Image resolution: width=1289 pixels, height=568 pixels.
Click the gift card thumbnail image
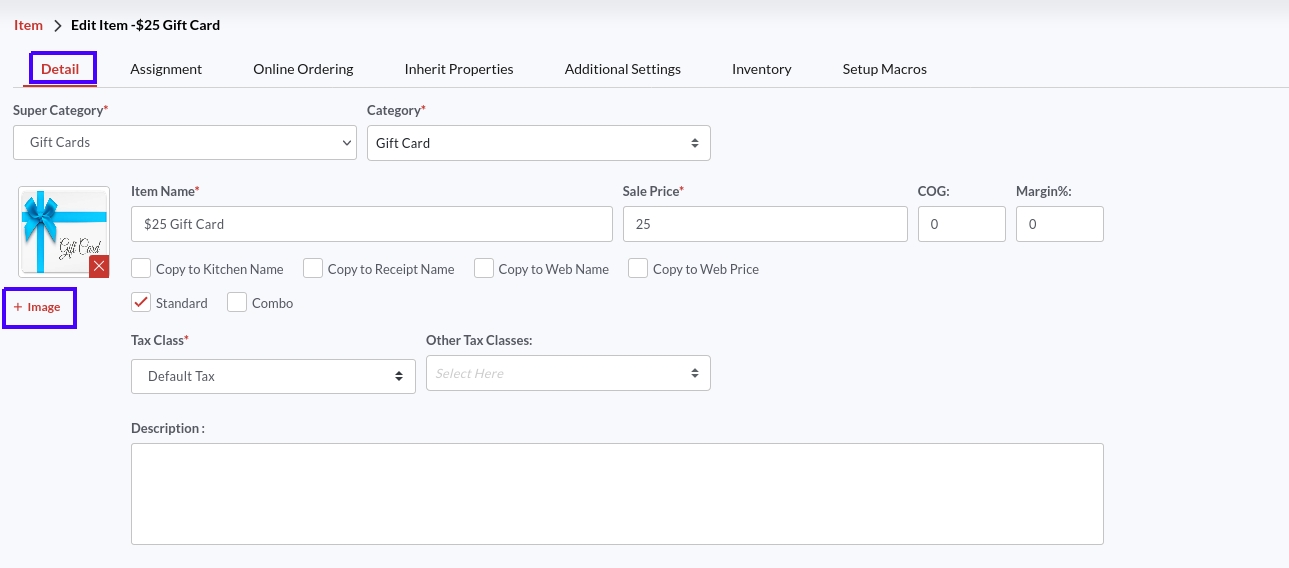click(64, 231)
